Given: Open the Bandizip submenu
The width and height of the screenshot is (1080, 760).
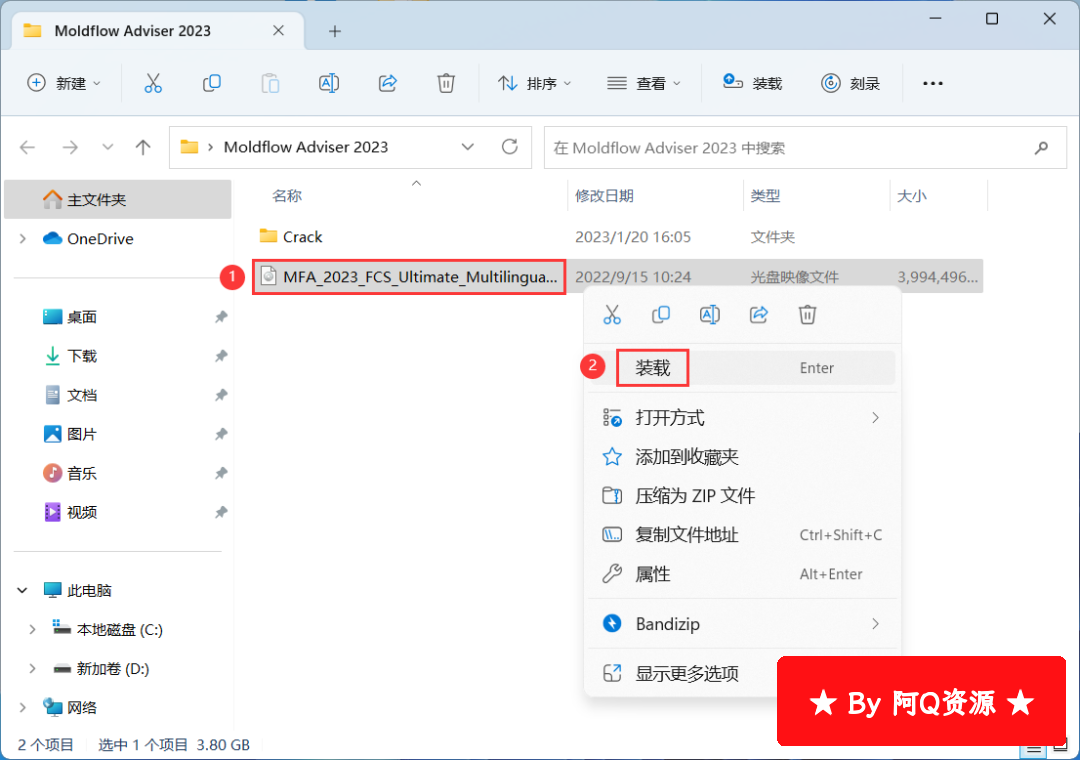Looking at the screenshot, I should click(742, 624).
